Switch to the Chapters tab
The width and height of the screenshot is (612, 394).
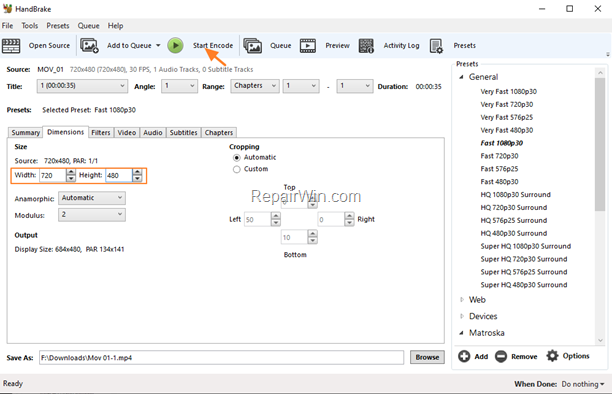219,133
